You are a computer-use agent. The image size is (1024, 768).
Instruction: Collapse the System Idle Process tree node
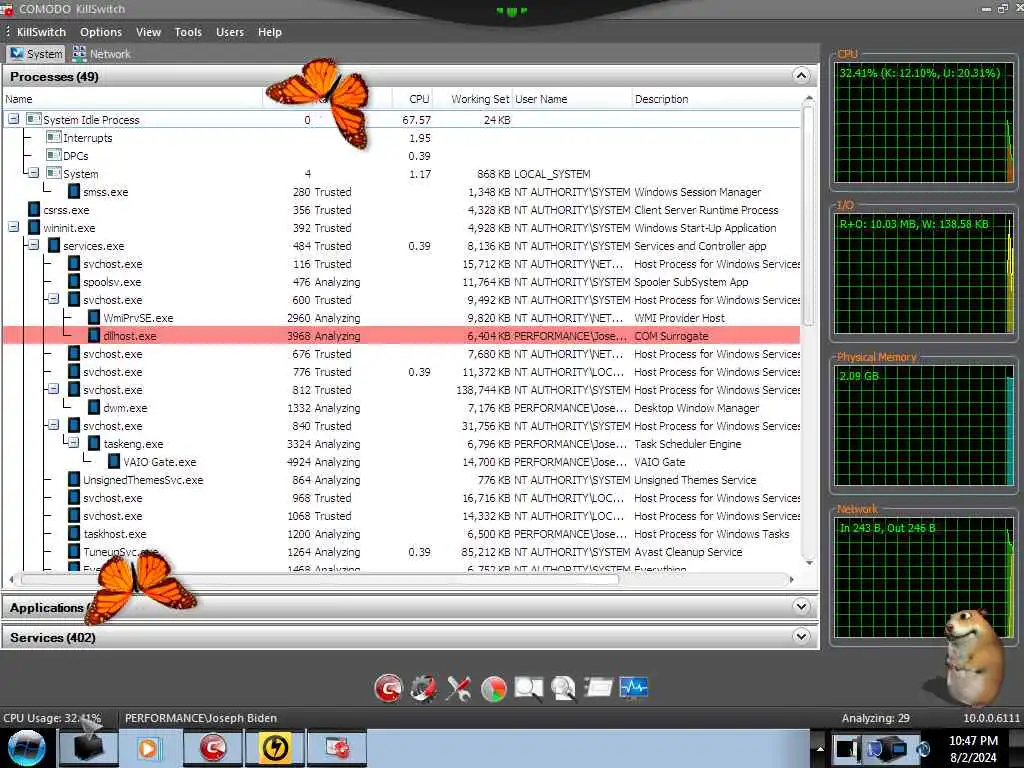coord(14,120)
